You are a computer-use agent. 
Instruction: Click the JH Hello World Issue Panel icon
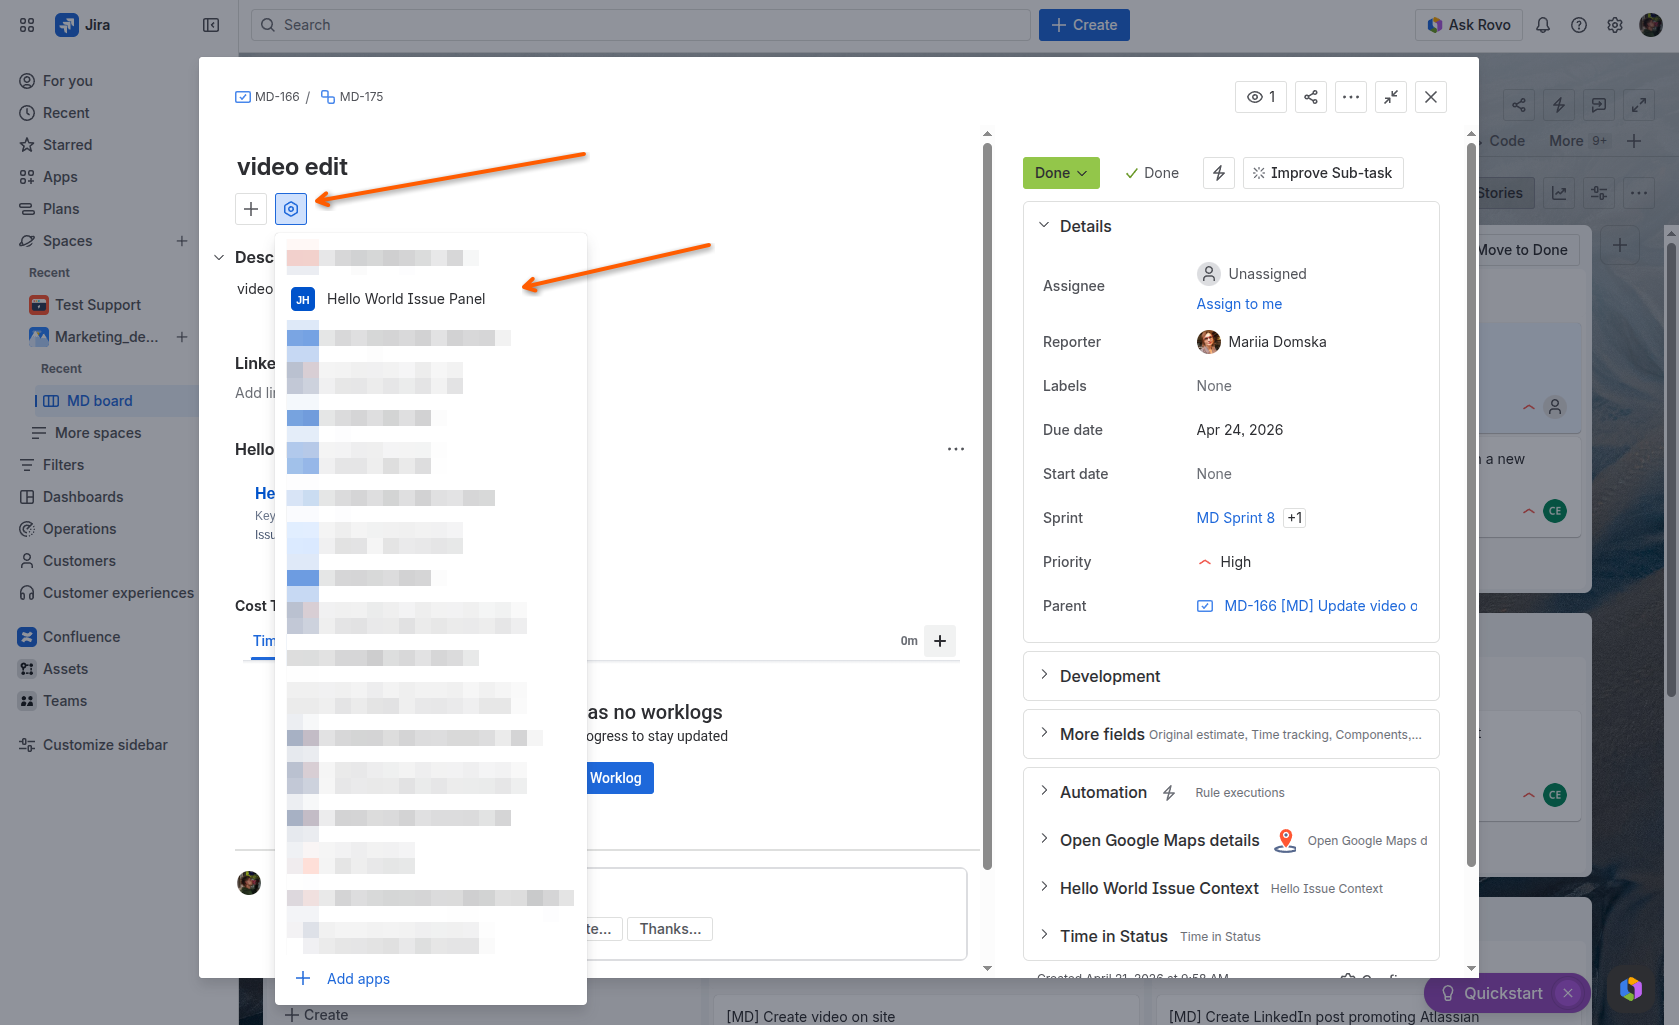pos(303,299)
